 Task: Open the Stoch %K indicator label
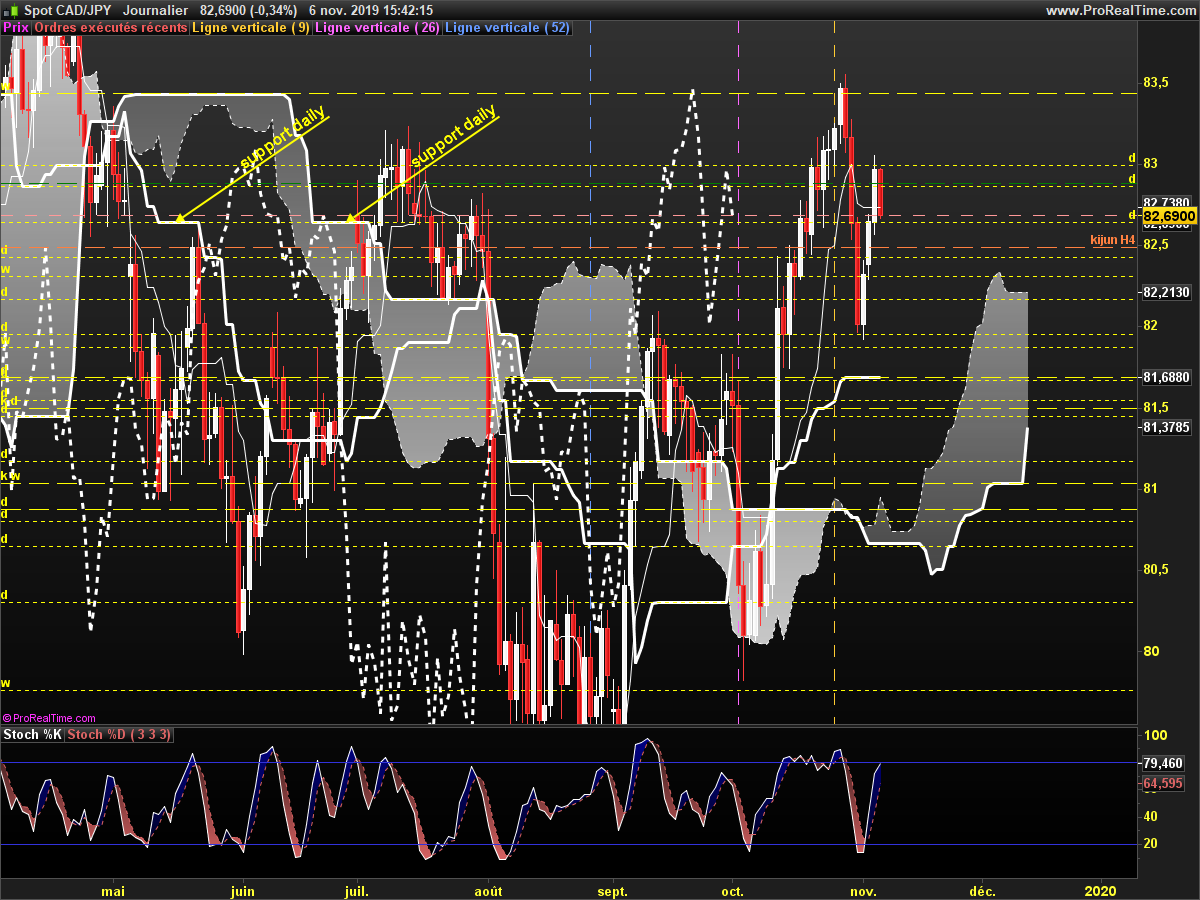pyautogui.click(x=33, y=735)
